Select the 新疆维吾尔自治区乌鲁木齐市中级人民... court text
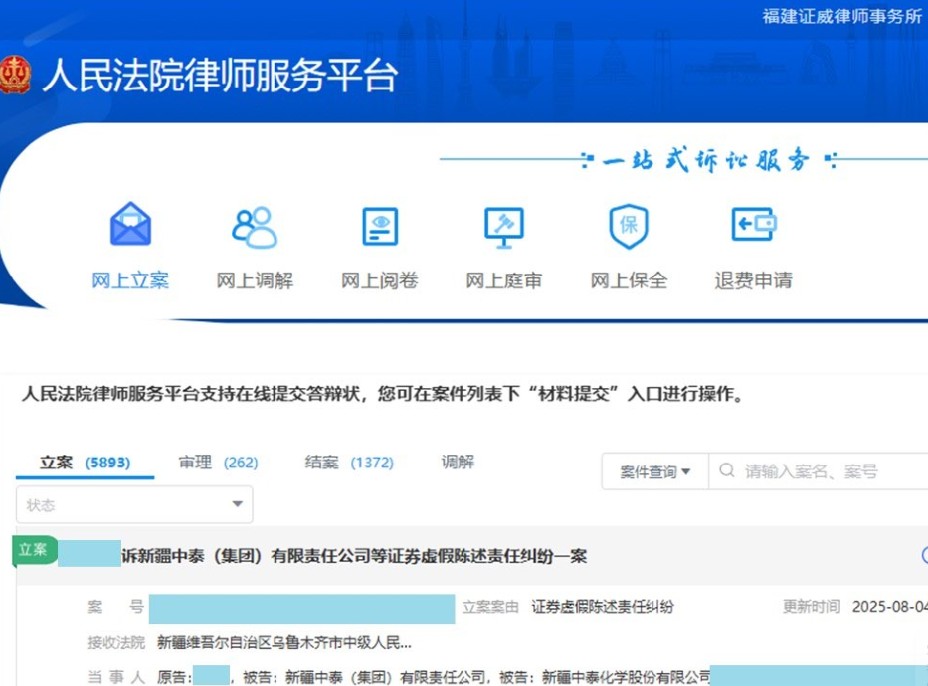This screenshot has width=928, height=686. coord(284,642)
